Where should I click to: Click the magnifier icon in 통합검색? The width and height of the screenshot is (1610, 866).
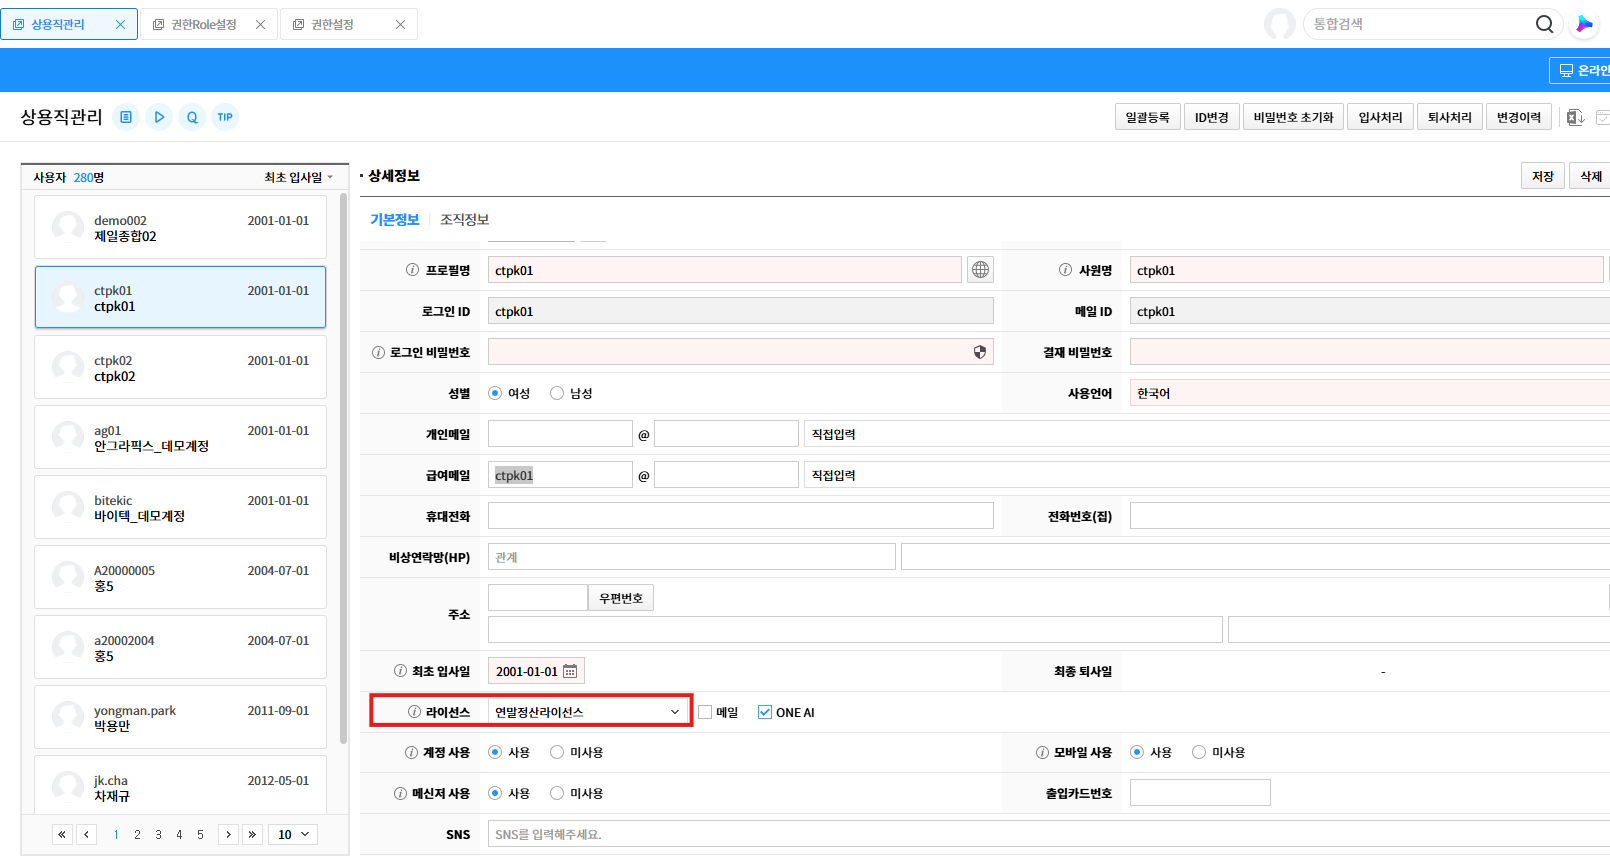(x=1544, y=24)
